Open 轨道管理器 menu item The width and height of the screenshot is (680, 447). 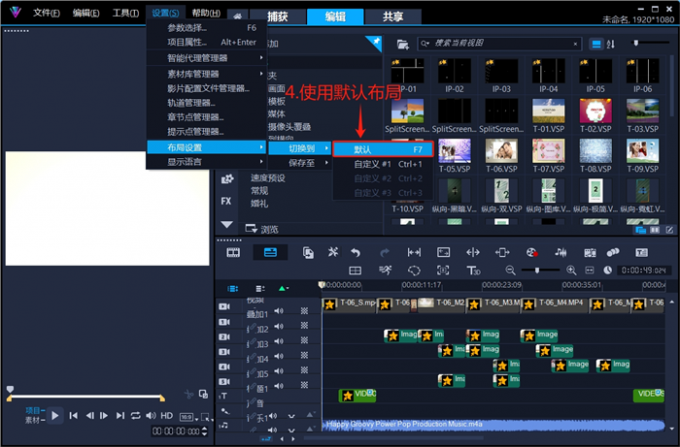pos(207,103)
